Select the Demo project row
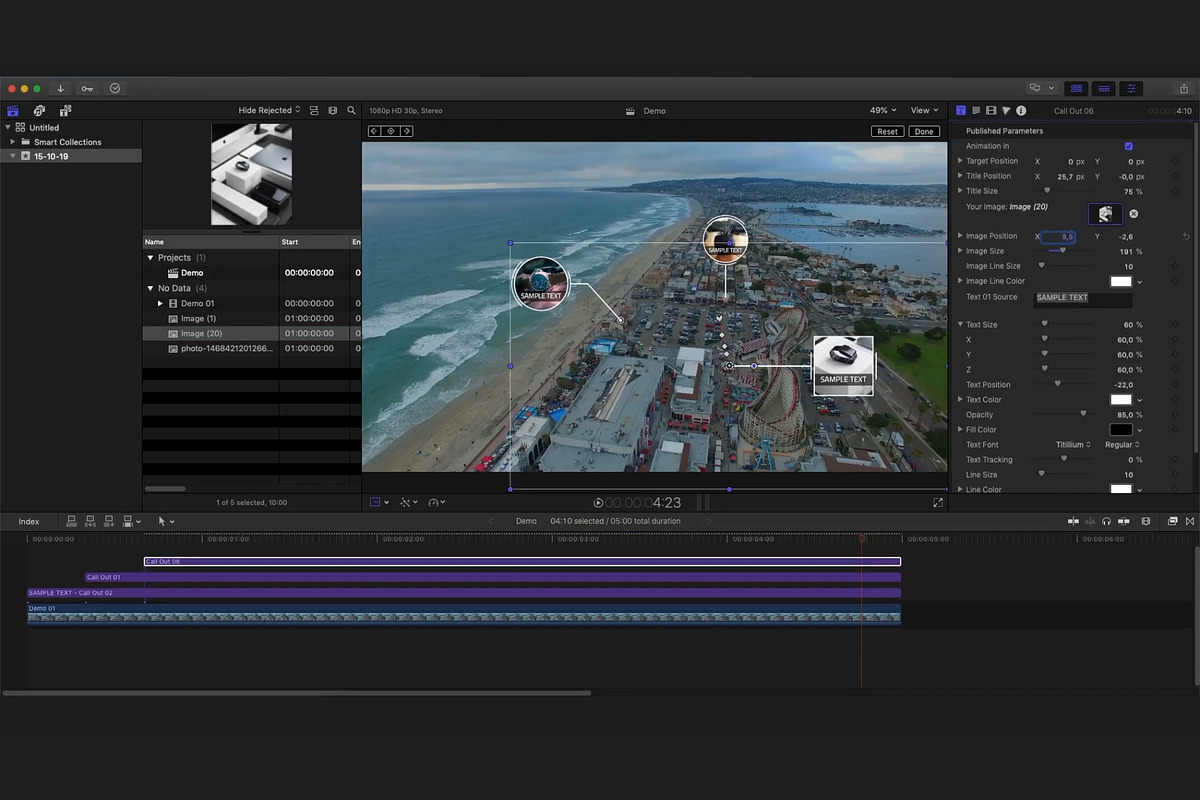 click(252, 273)
